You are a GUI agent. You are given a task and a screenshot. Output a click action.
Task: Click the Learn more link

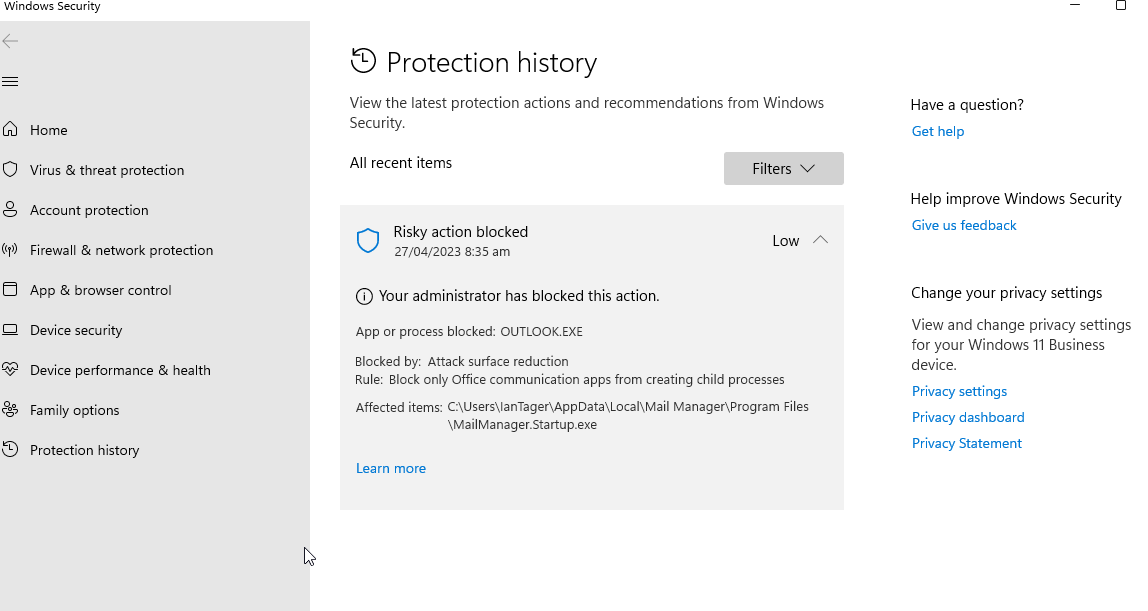(391, 468)
